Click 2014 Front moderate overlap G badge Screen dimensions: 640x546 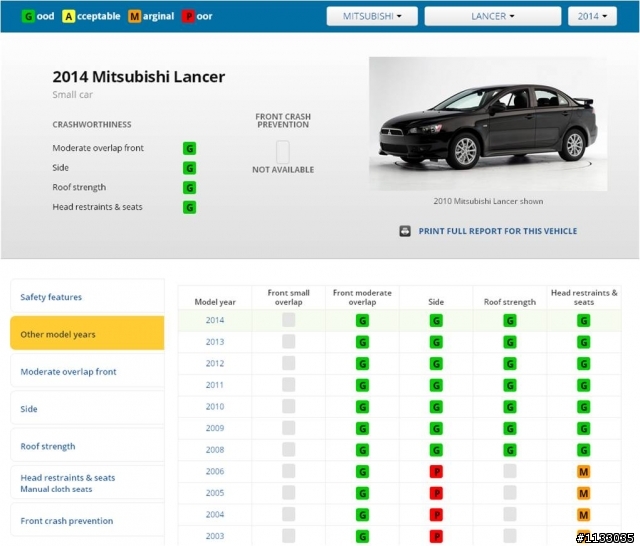pyautogui.click(x=362, y=321)
